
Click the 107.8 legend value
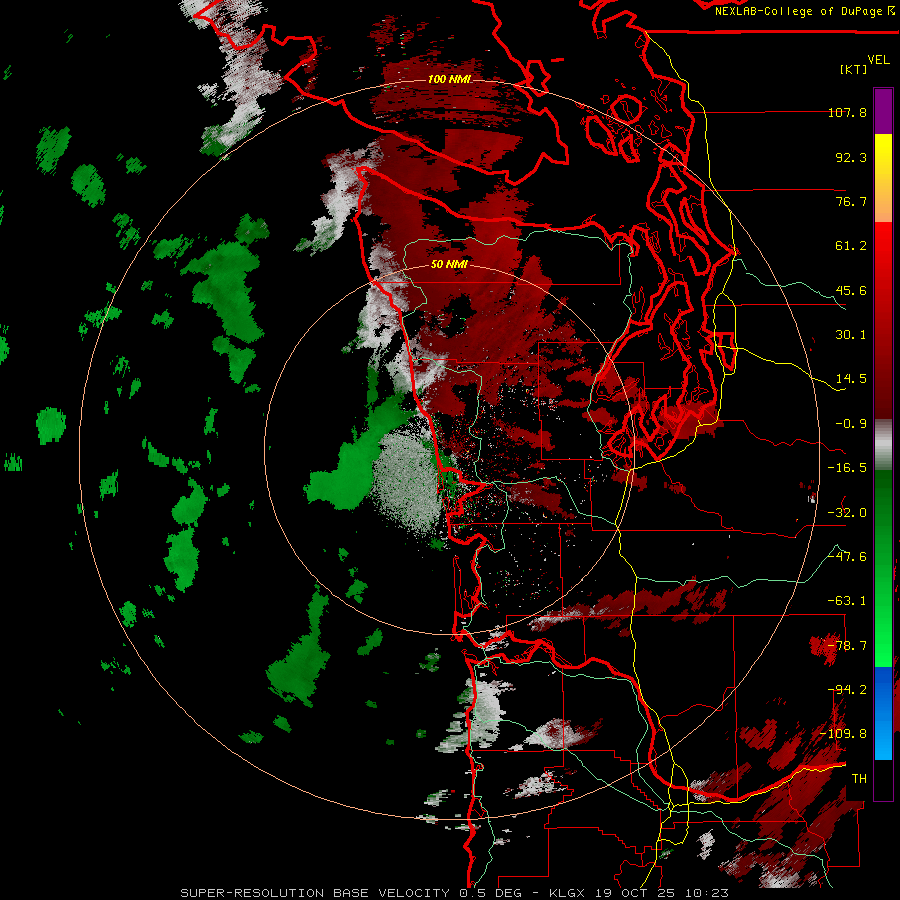[x=847, y=112]
